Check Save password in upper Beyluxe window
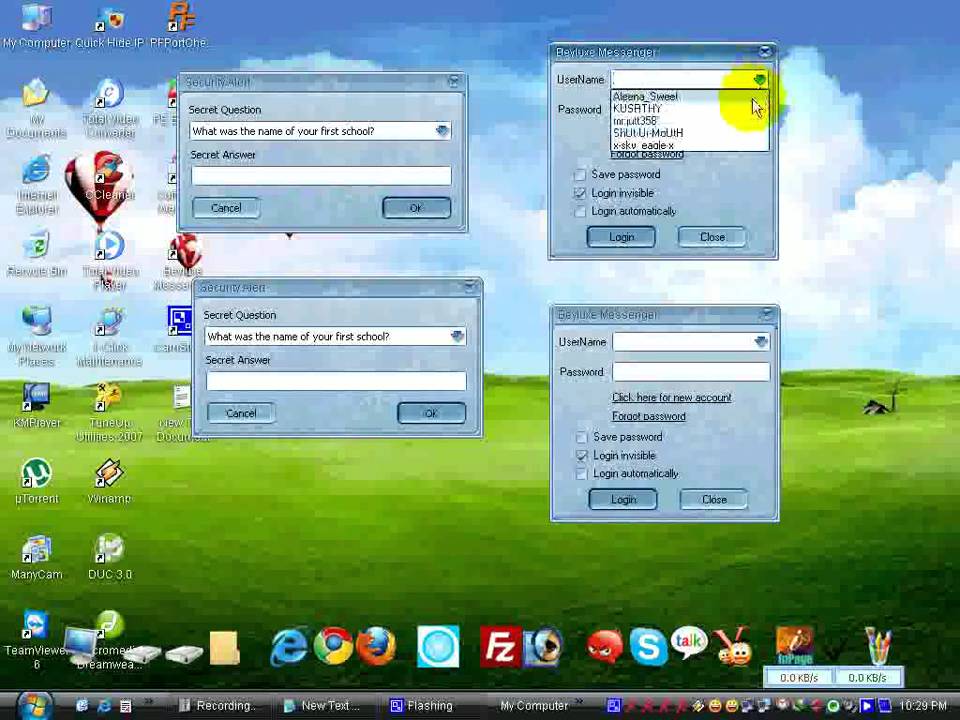The width and height of the screenshot is (960, 720). [580, 175]
